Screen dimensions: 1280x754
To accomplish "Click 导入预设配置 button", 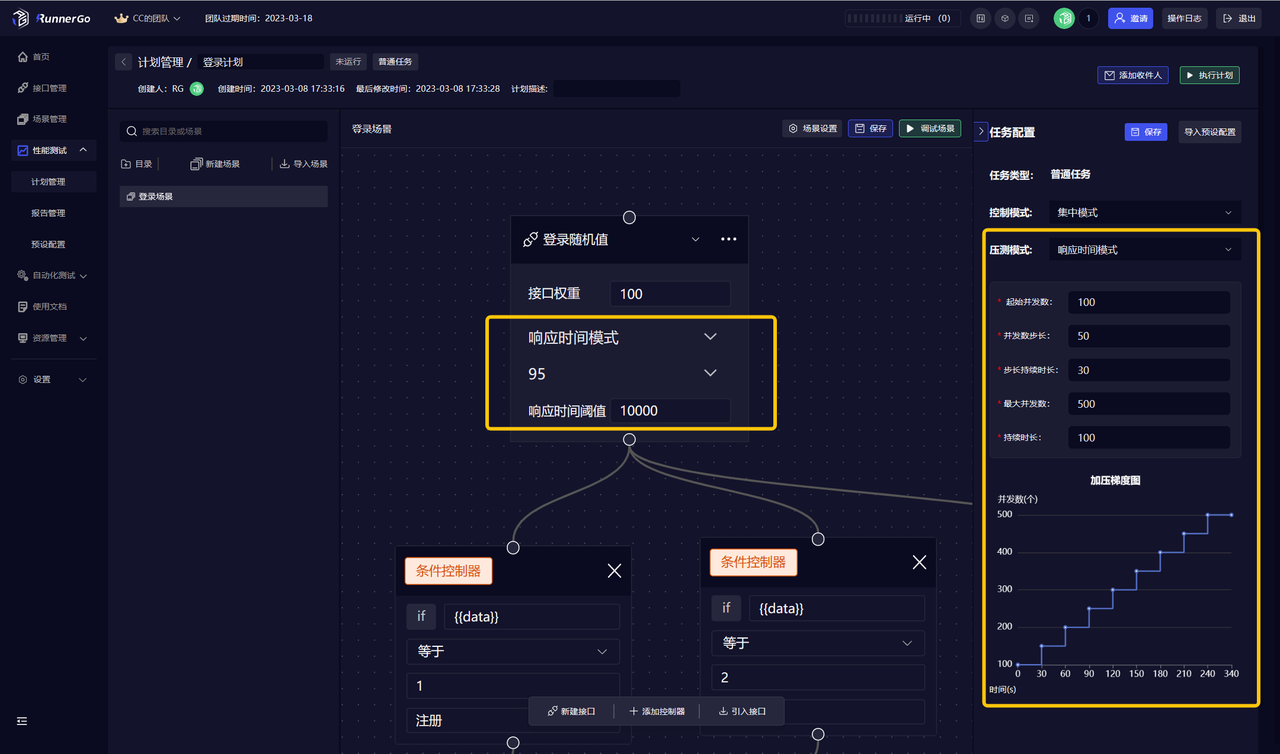I will pos(1209,132).
